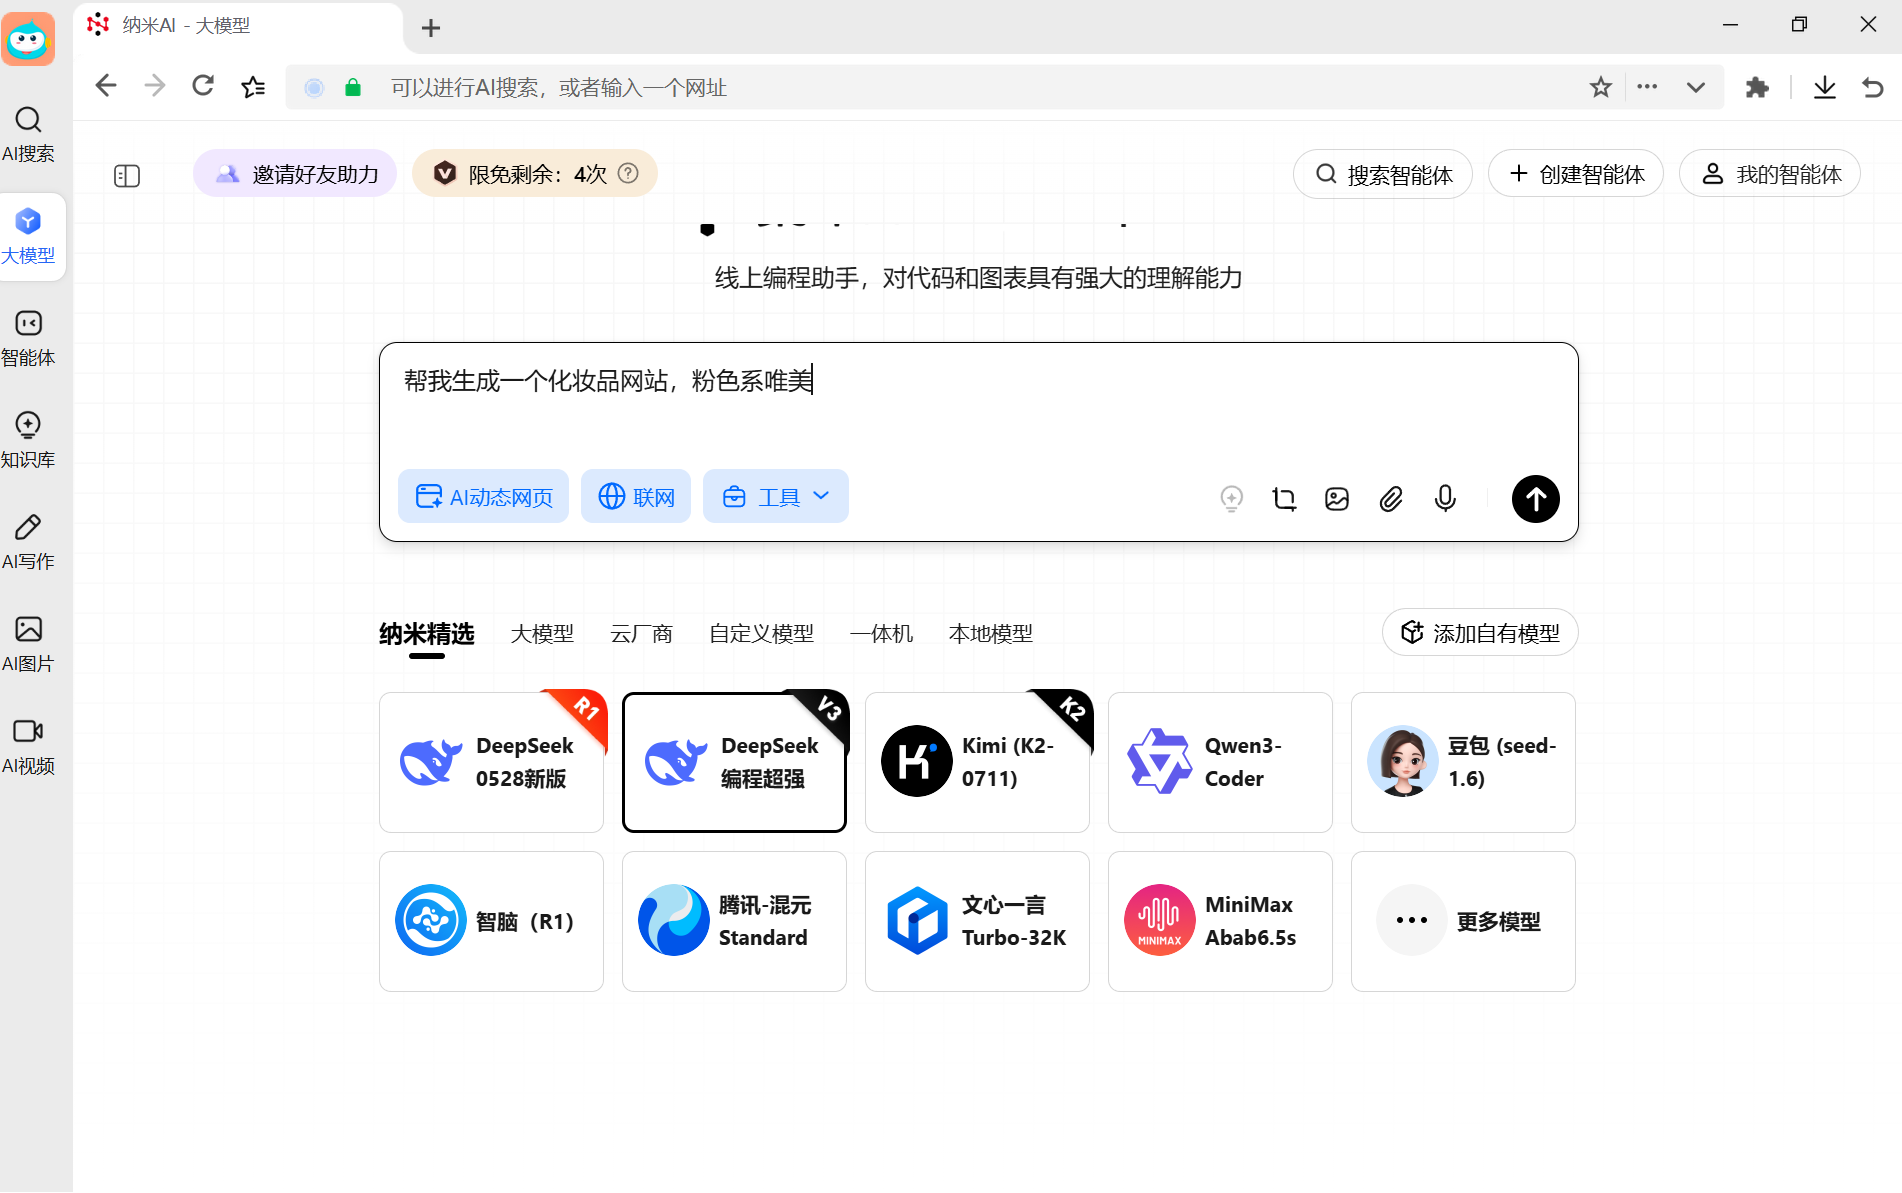Image resolution: width=1902 pixels, height=1193 pixels.
Task: Open the 智能体 sidebar section
Action: point(28,338)
